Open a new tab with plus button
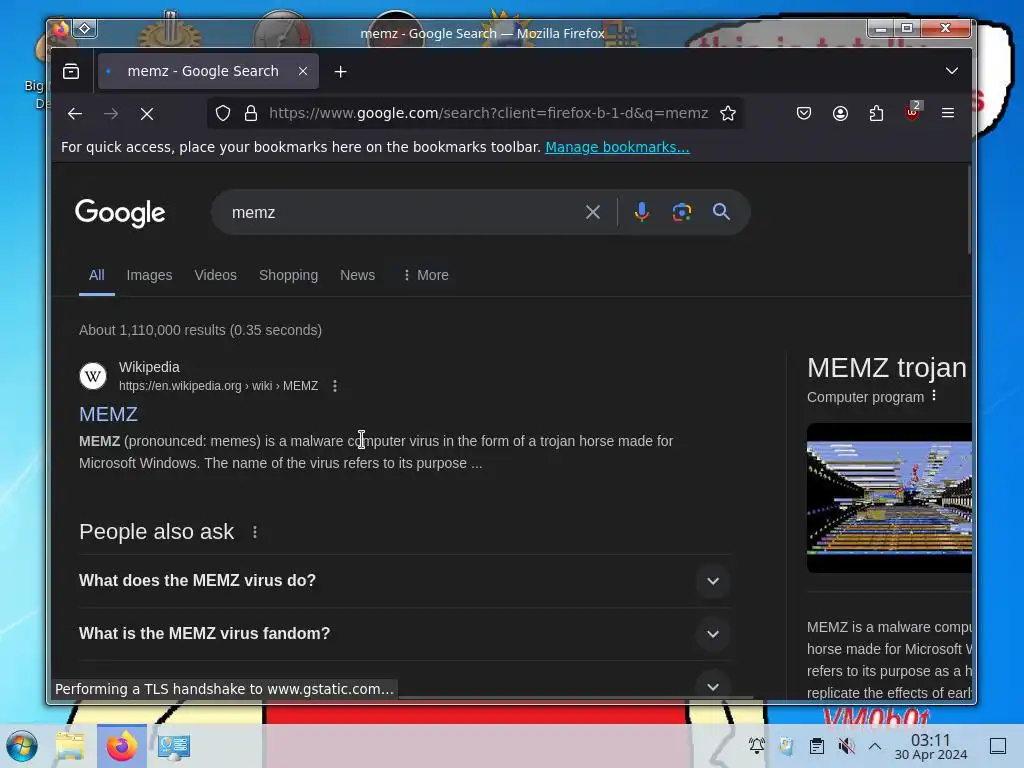 click(x=340, y=72)
